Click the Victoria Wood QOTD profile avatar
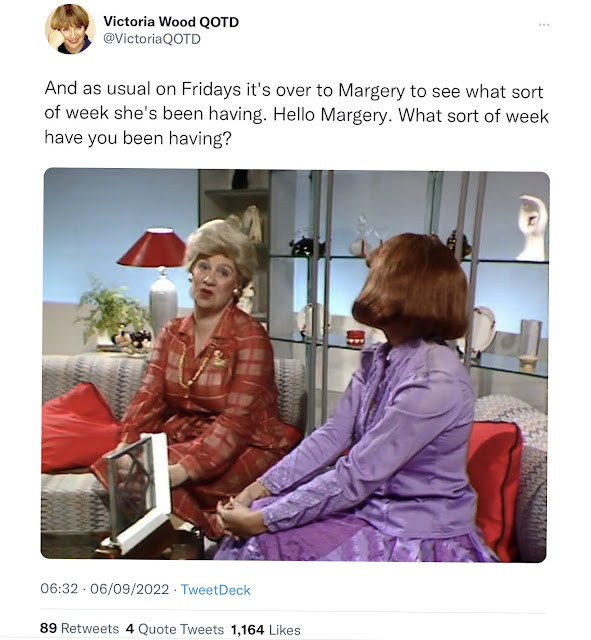591x640 pixels. coord(70,29)
